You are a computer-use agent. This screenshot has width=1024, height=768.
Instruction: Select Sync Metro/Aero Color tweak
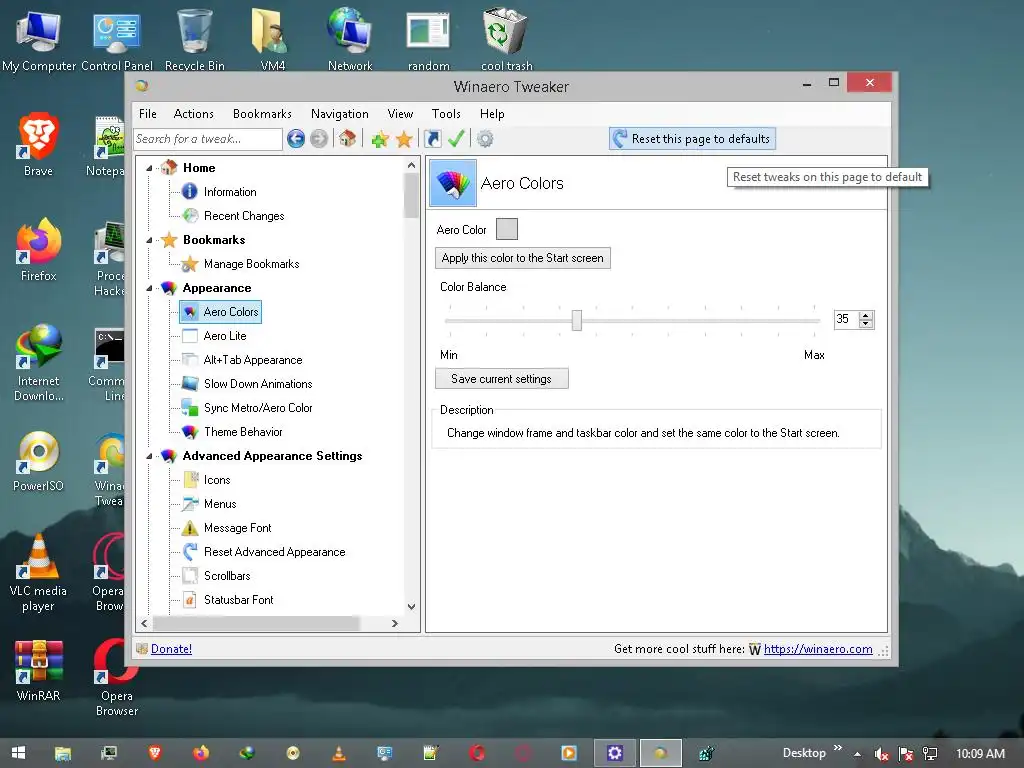point(258,408)
